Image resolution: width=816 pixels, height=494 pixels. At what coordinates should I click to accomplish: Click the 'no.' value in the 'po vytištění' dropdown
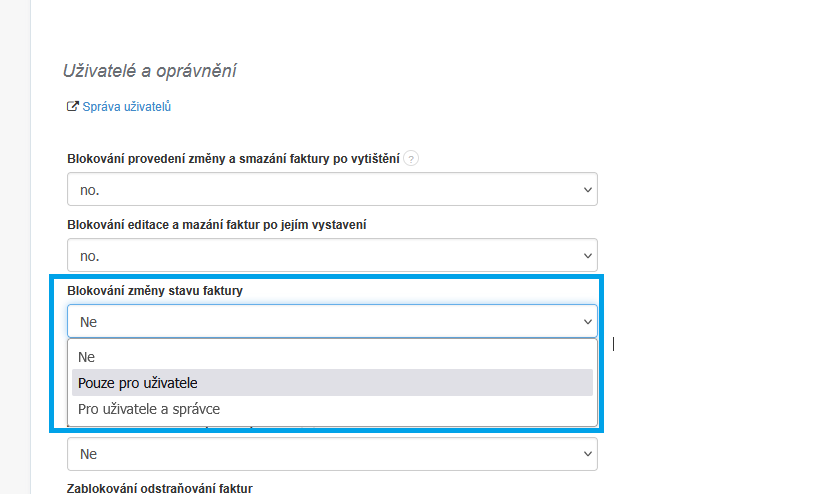click(x=90, y=189)
